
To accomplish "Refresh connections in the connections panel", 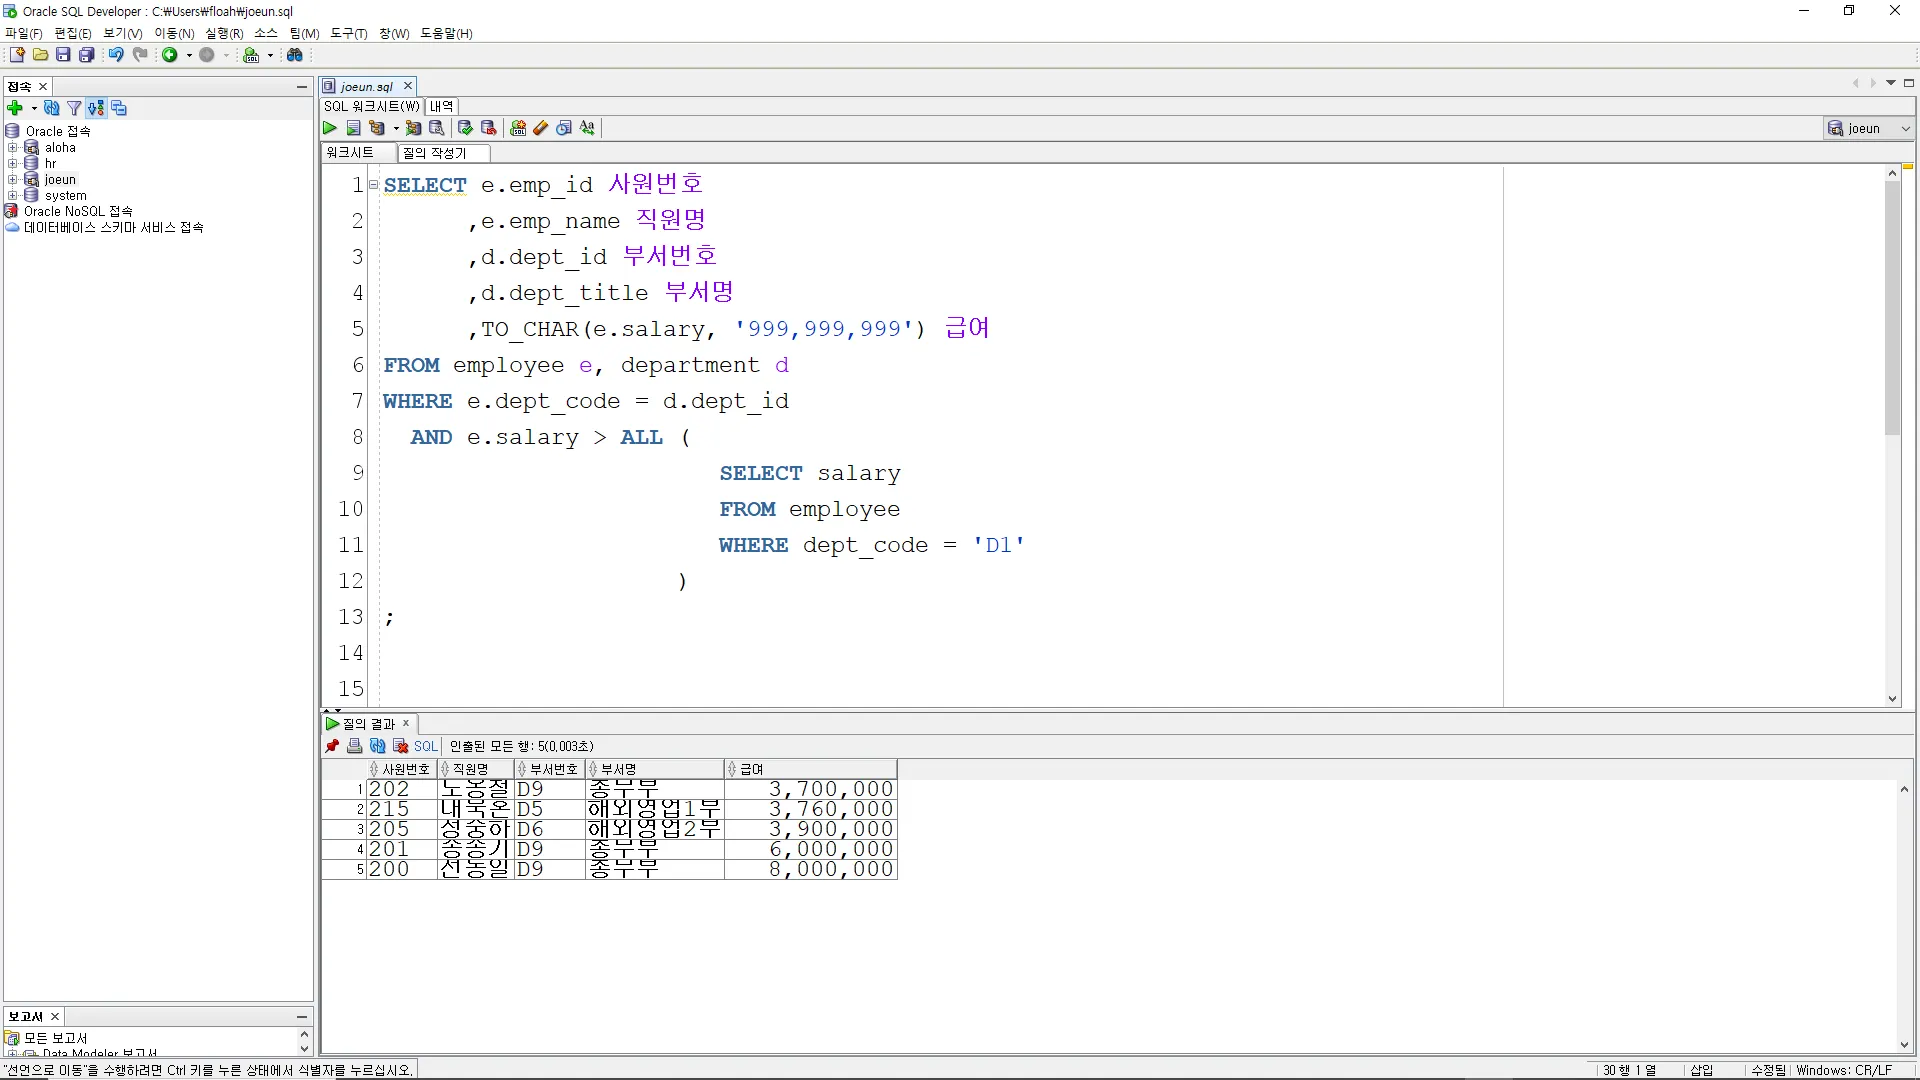I will (x=52, y=108).
